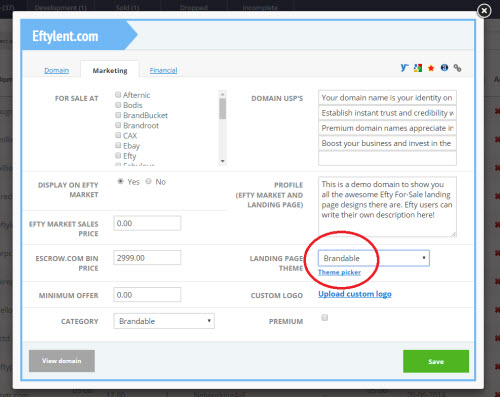Click the 'DOMAIN USP'S' label
This screenshot has height=397, width=500.
277,98
